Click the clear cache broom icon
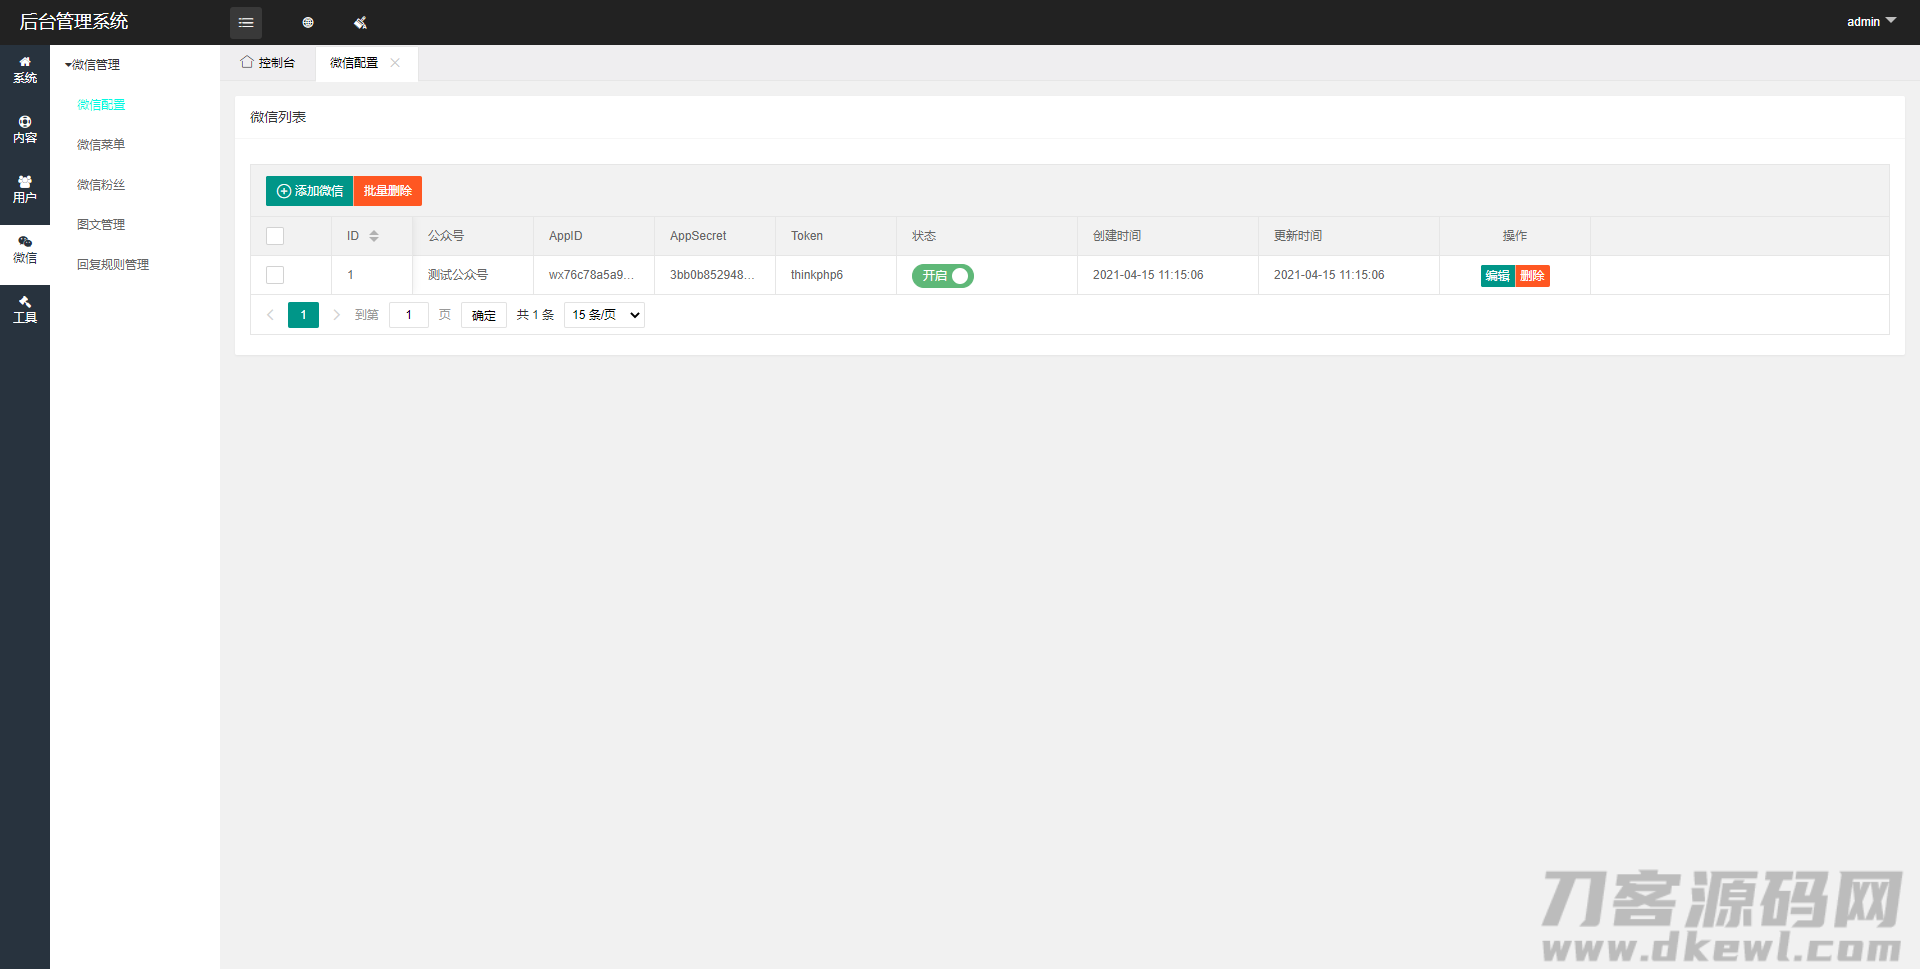The height and width of the screenshot is (969, 1920). pos(360,22)
